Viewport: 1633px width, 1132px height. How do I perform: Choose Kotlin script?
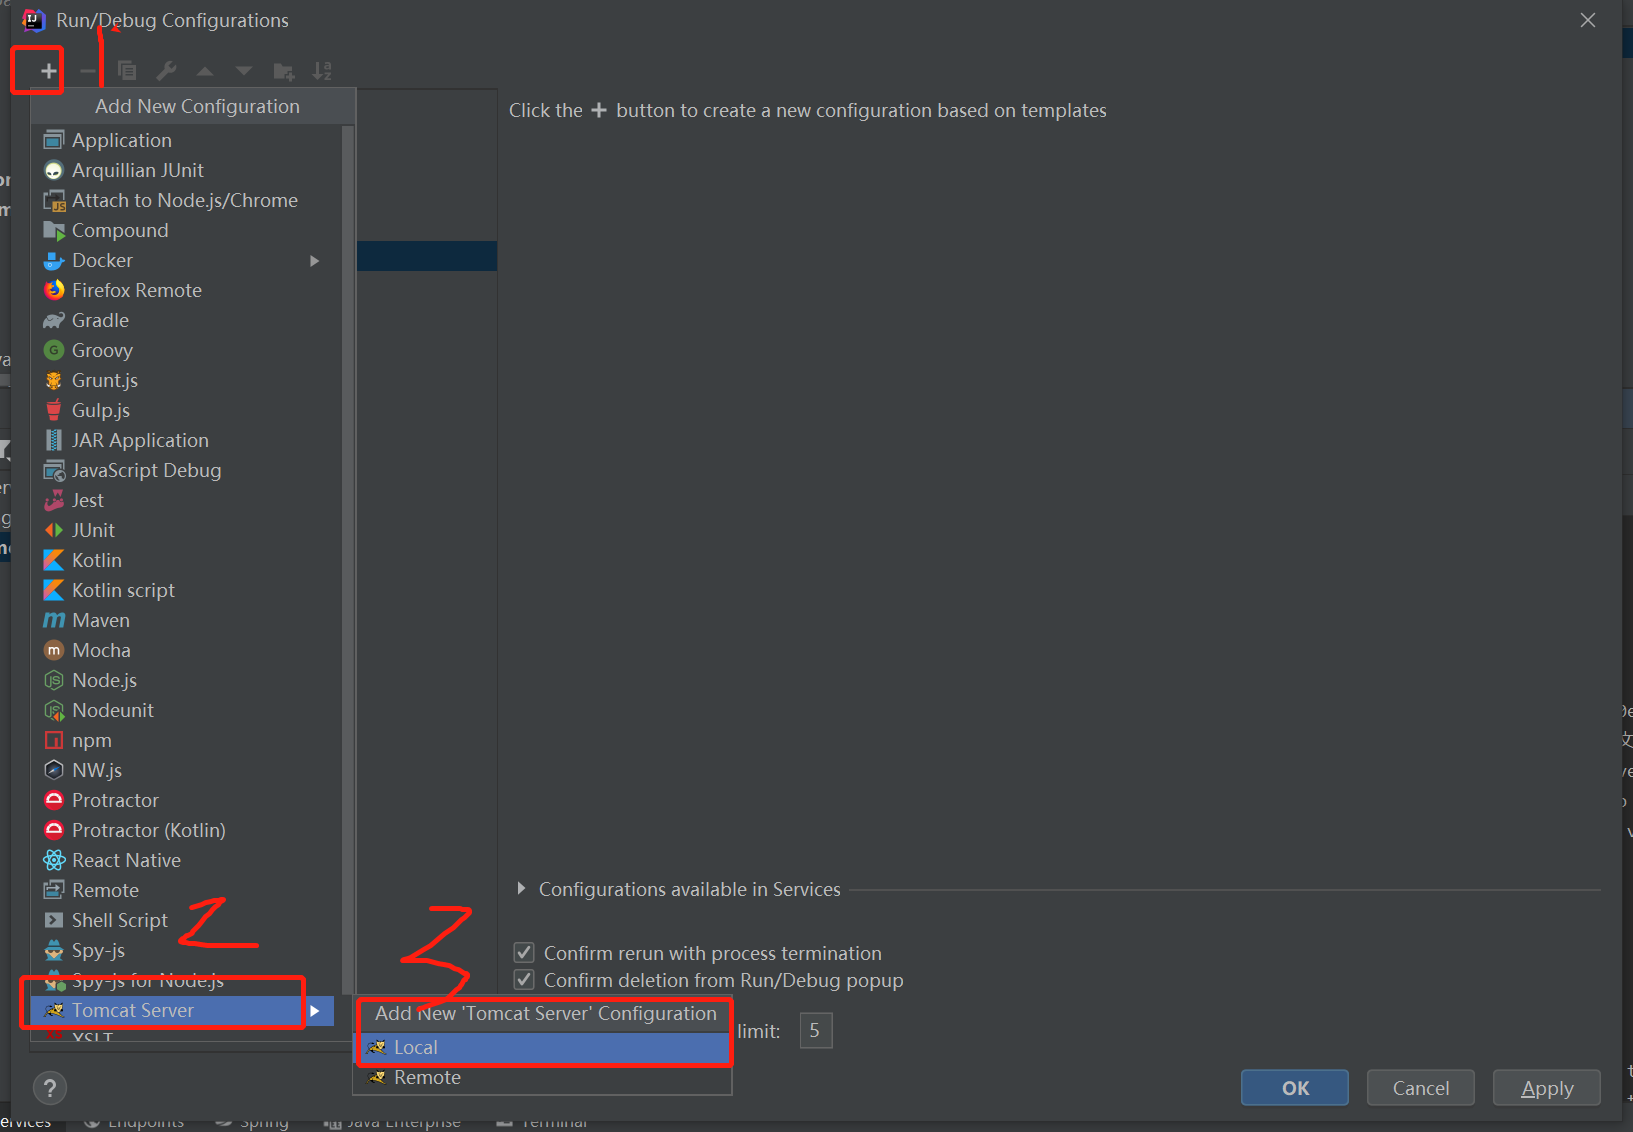point(186,590)
